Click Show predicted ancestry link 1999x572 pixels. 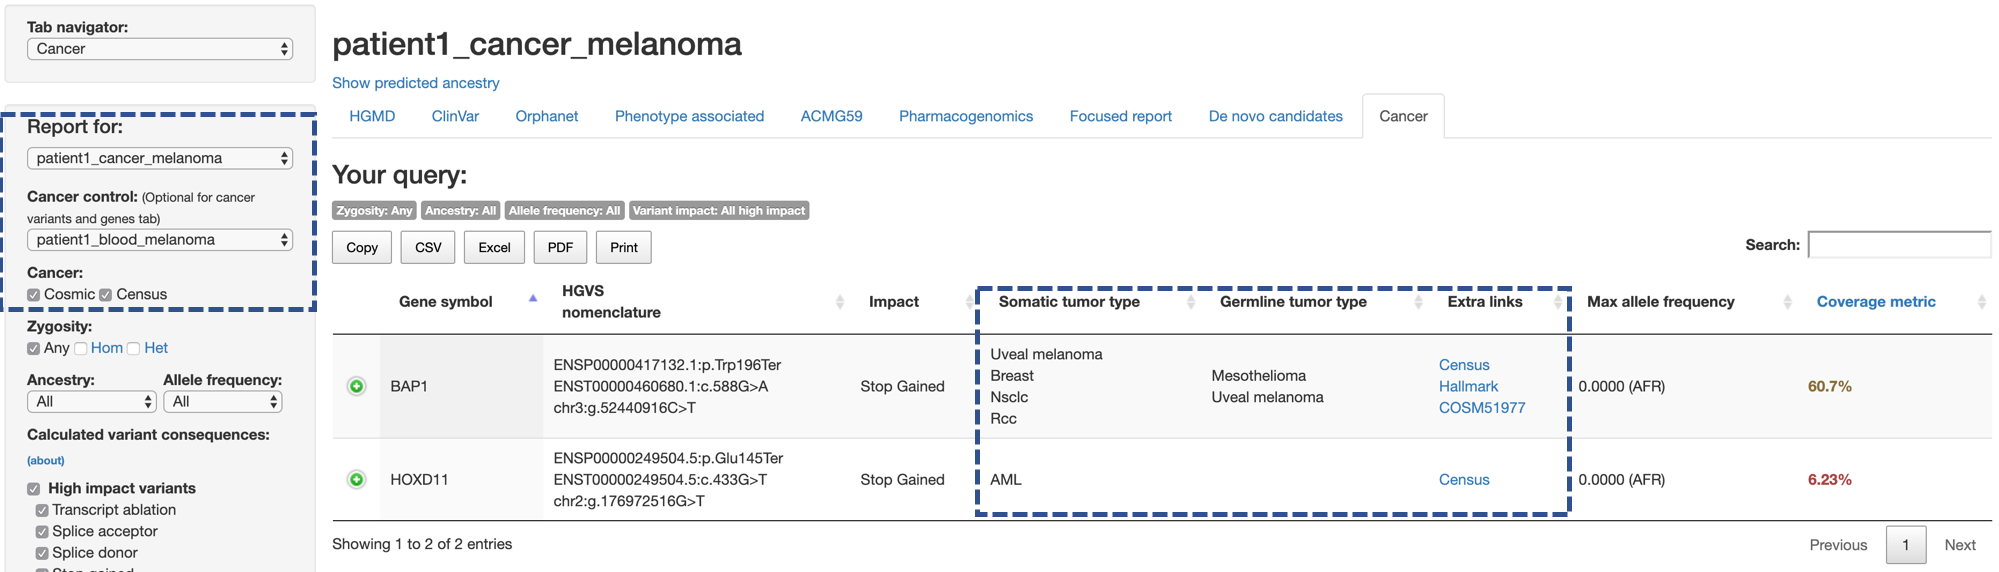click(x=416, y=83)
